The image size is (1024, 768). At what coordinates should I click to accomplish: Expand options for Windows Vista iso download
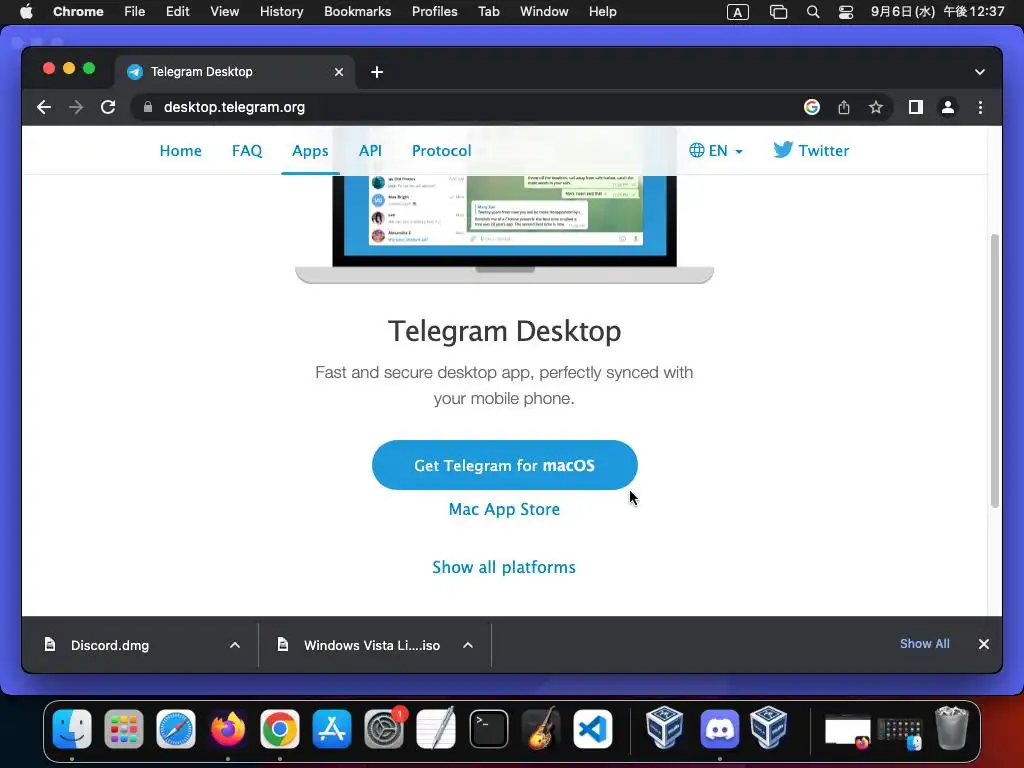click(468, 645)
